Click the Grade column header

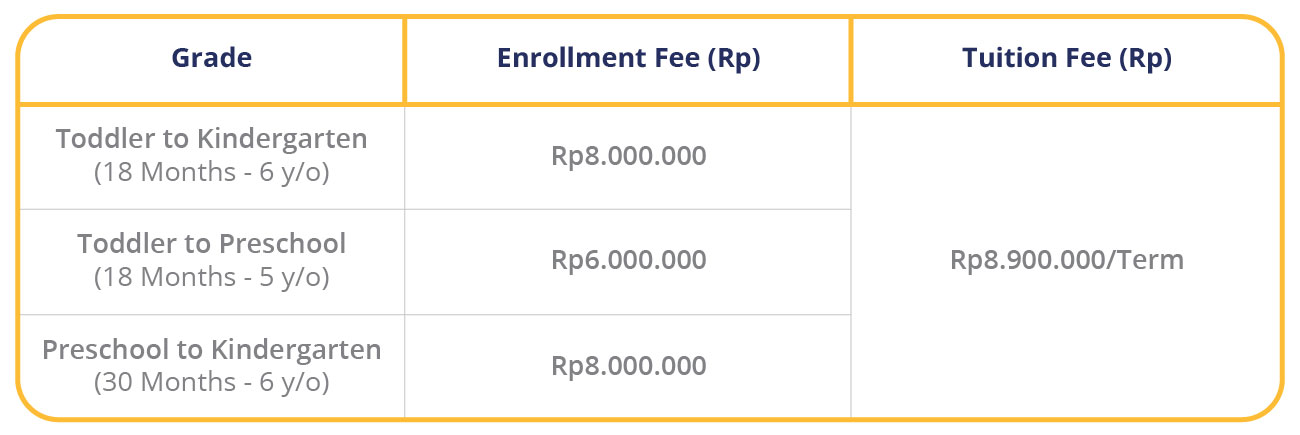[x=211, y=59]
